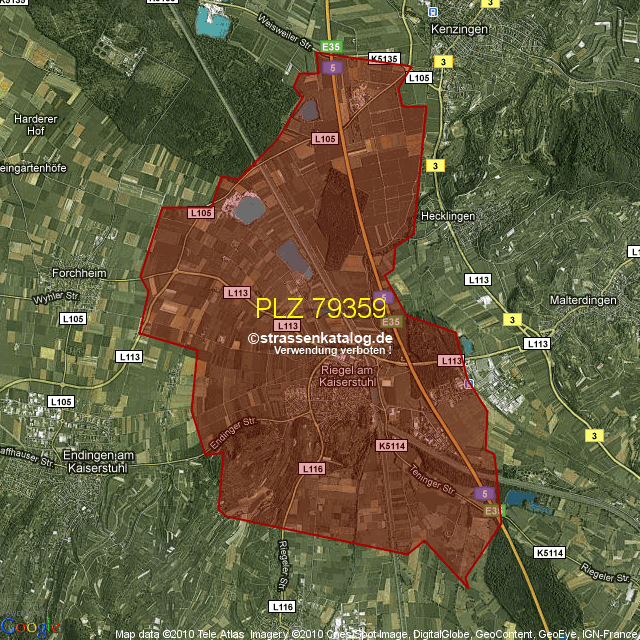
Task: Click the train station icon east of Riegel
Action: [x=468, y=382]
